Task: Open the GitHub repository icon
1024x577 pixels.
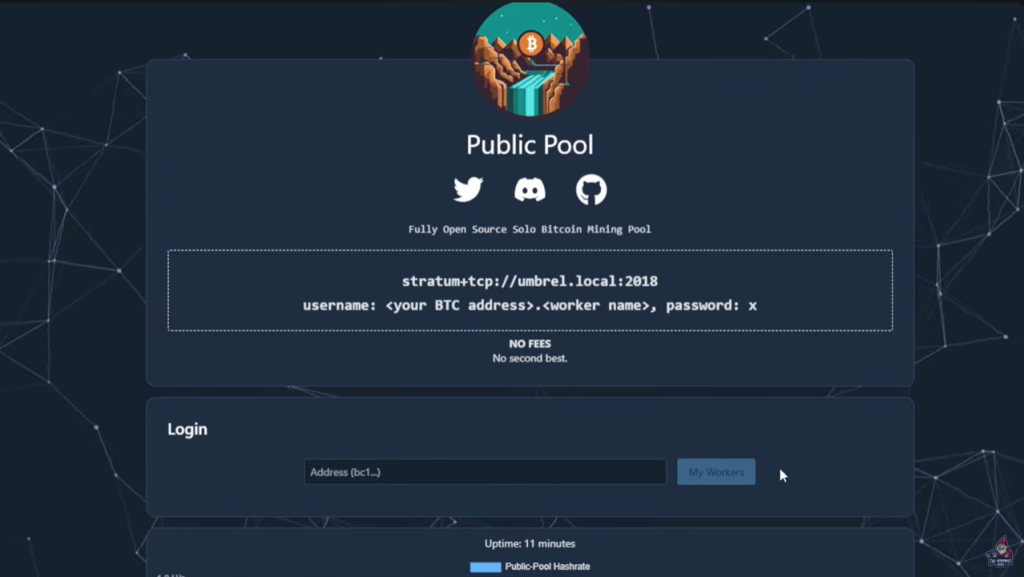Action: click(x=591, y=190)
